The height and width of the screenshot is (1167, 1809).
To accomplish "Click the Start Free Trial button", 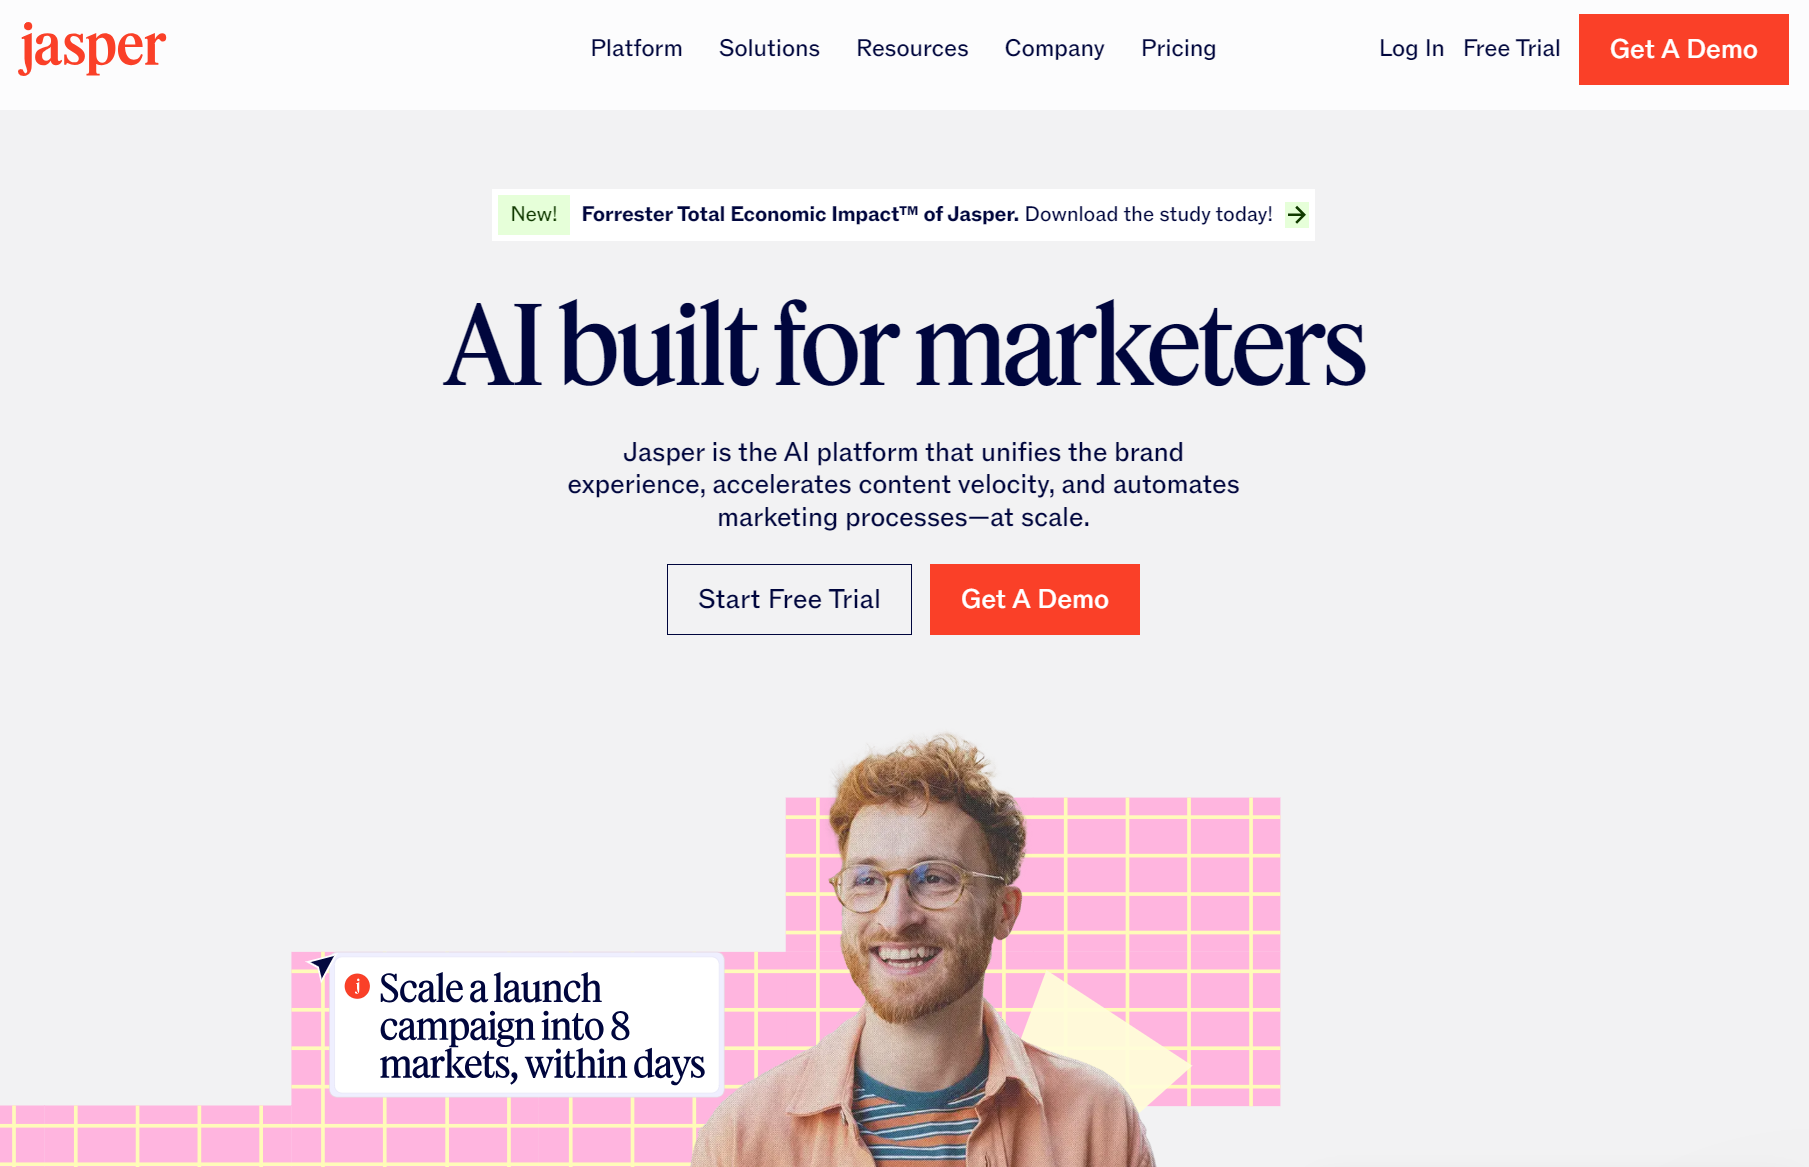I will click(789, 599).
